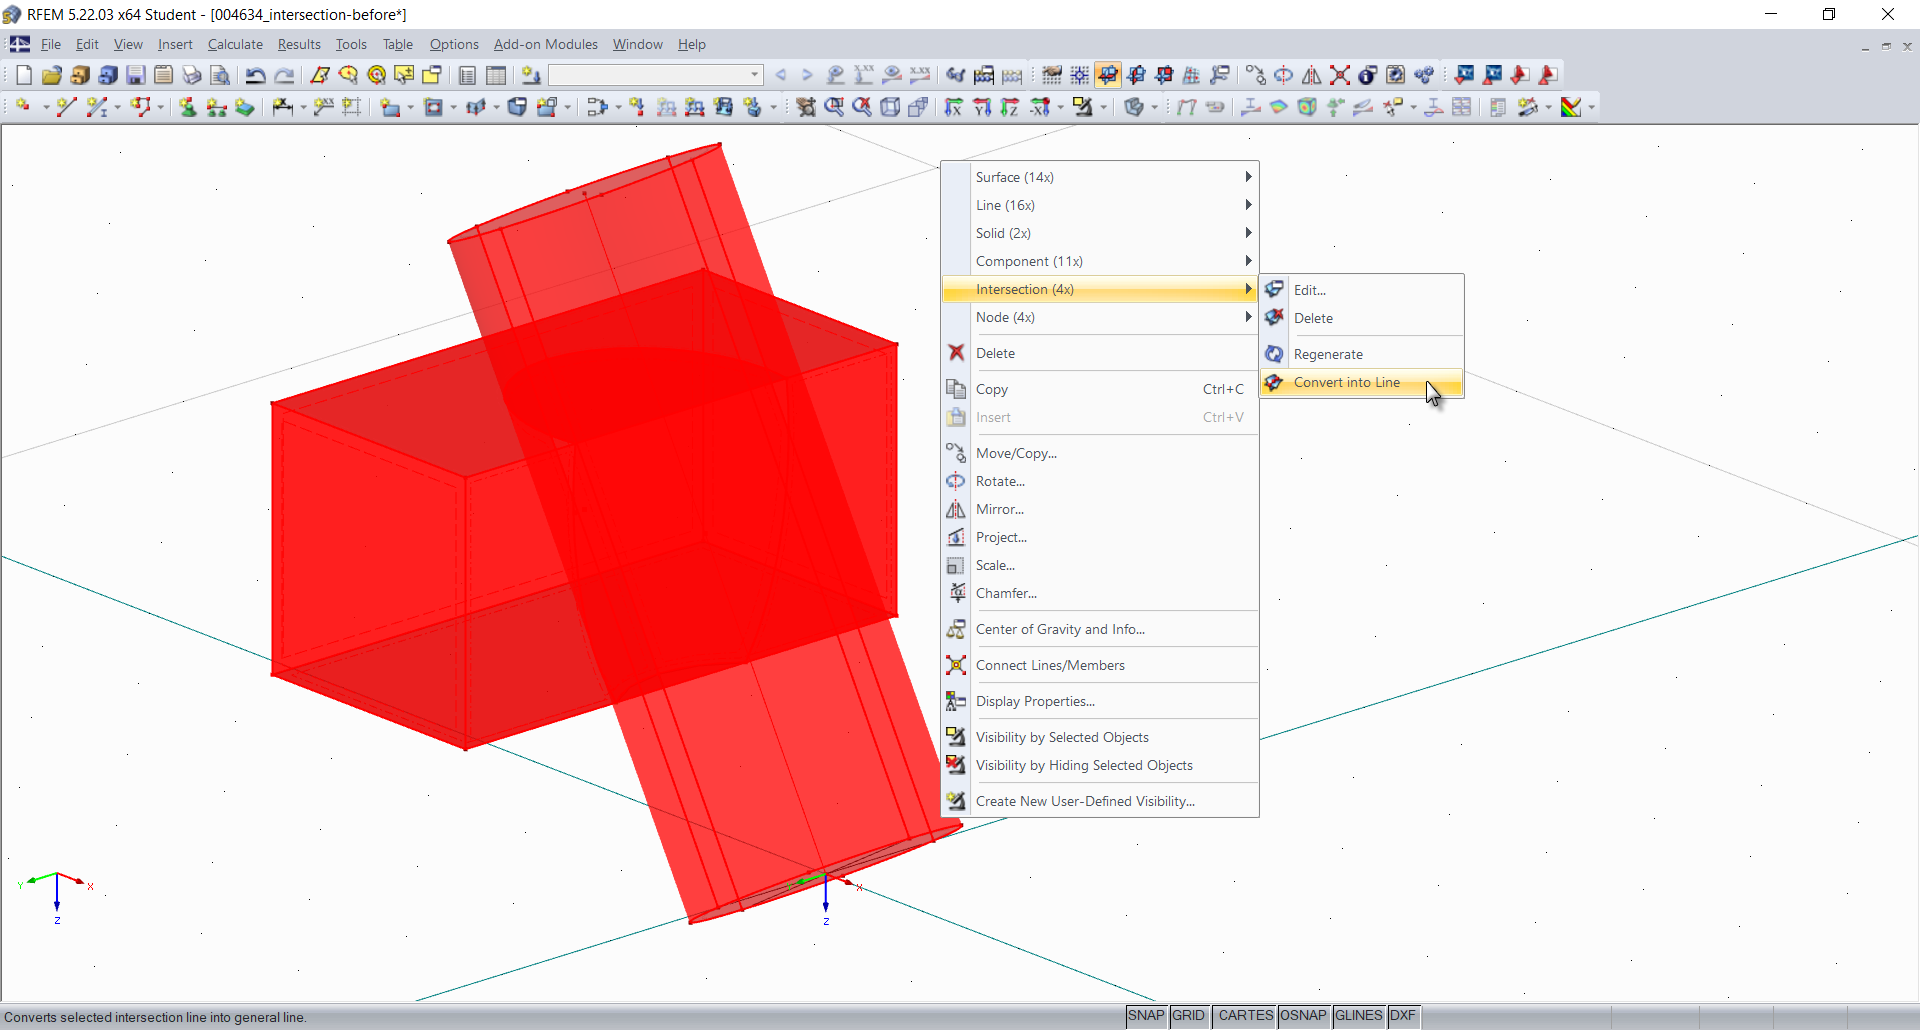Click Create New User-Defined Visibility...

(x=1086, y=800)
